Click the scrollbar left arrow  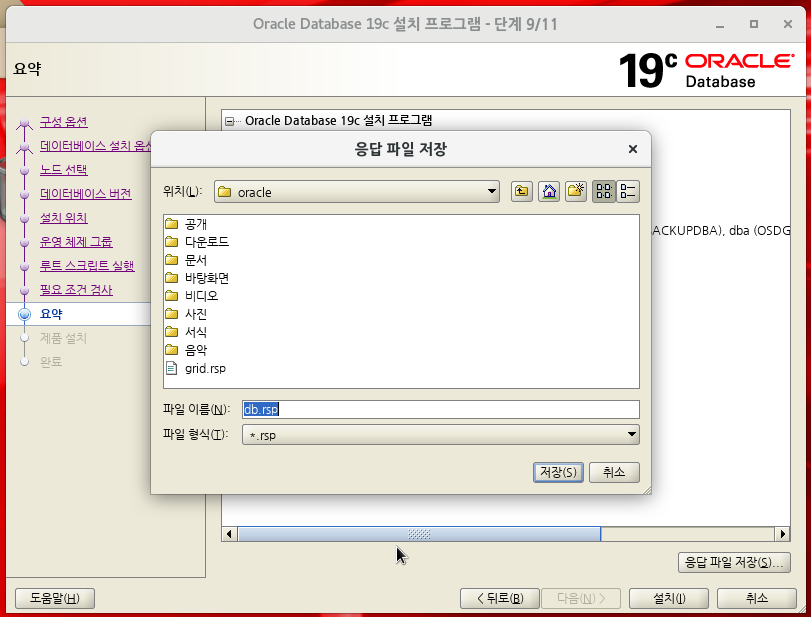[229, 534]
